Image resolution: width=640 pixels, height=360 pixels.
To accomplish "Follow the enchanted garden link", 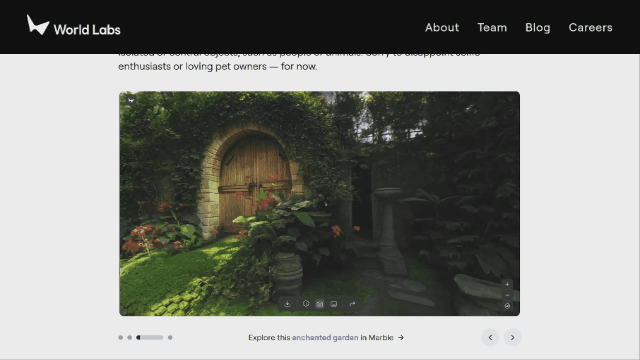I will (x=325, y=338).
